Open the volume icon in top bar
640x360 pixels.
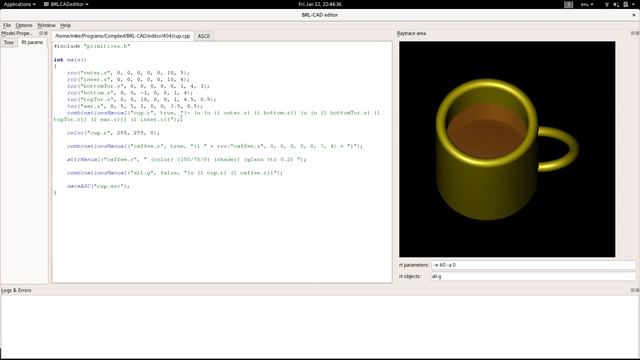(x=616, y=4)
